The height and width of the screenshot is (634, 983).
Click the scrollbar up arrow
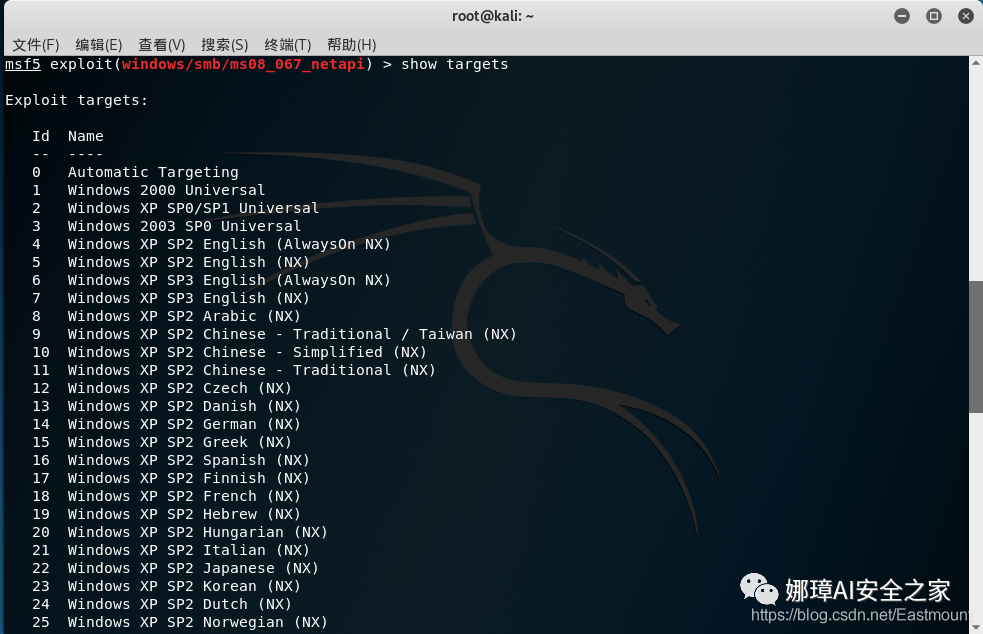click(975, 62)
